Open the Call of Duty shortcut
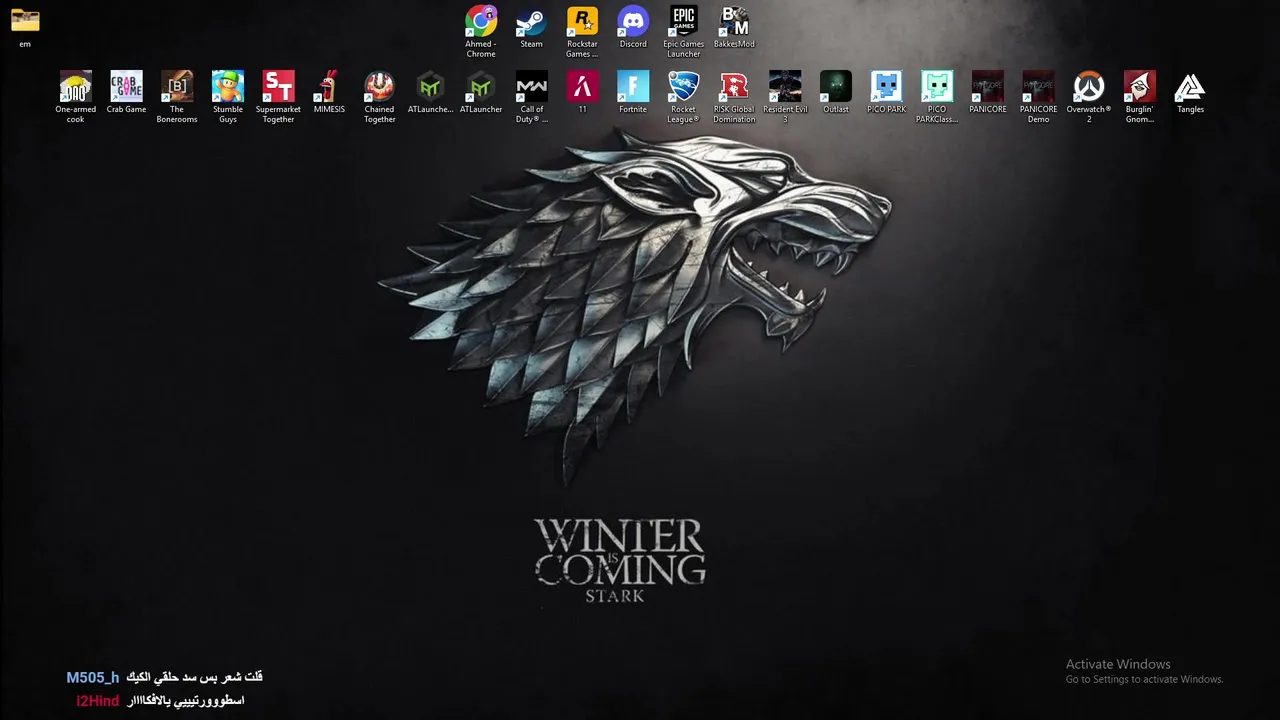This screenshot has height=720, width=1280. tap(531, 86)
